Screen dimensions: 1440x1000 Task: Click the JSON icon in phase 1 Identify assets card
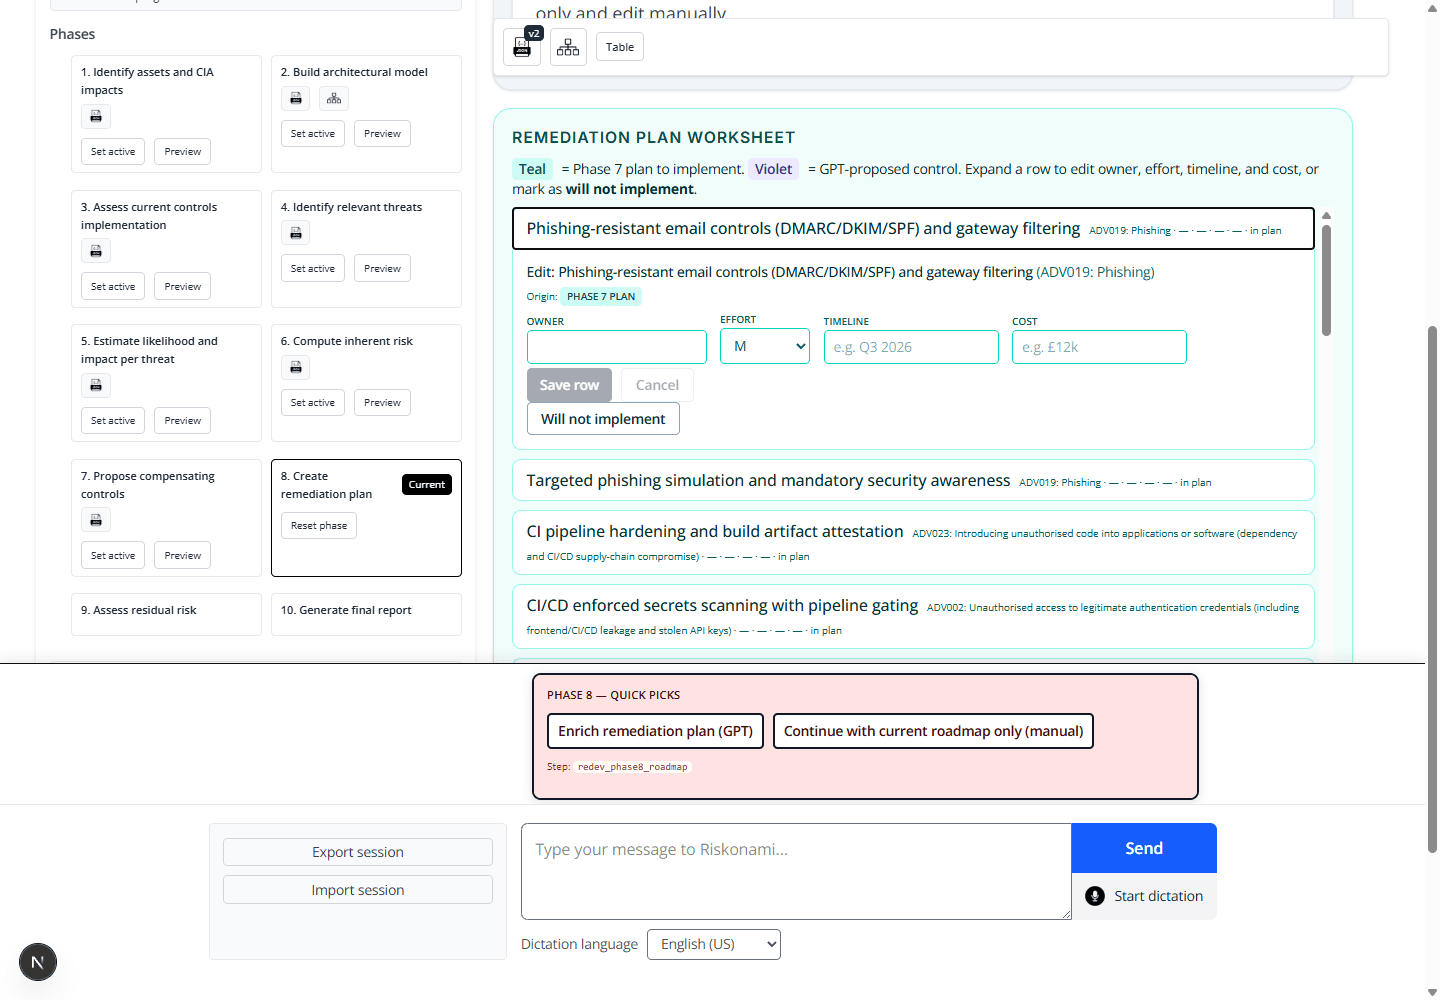pyautogui.click(x=96, y=117)
